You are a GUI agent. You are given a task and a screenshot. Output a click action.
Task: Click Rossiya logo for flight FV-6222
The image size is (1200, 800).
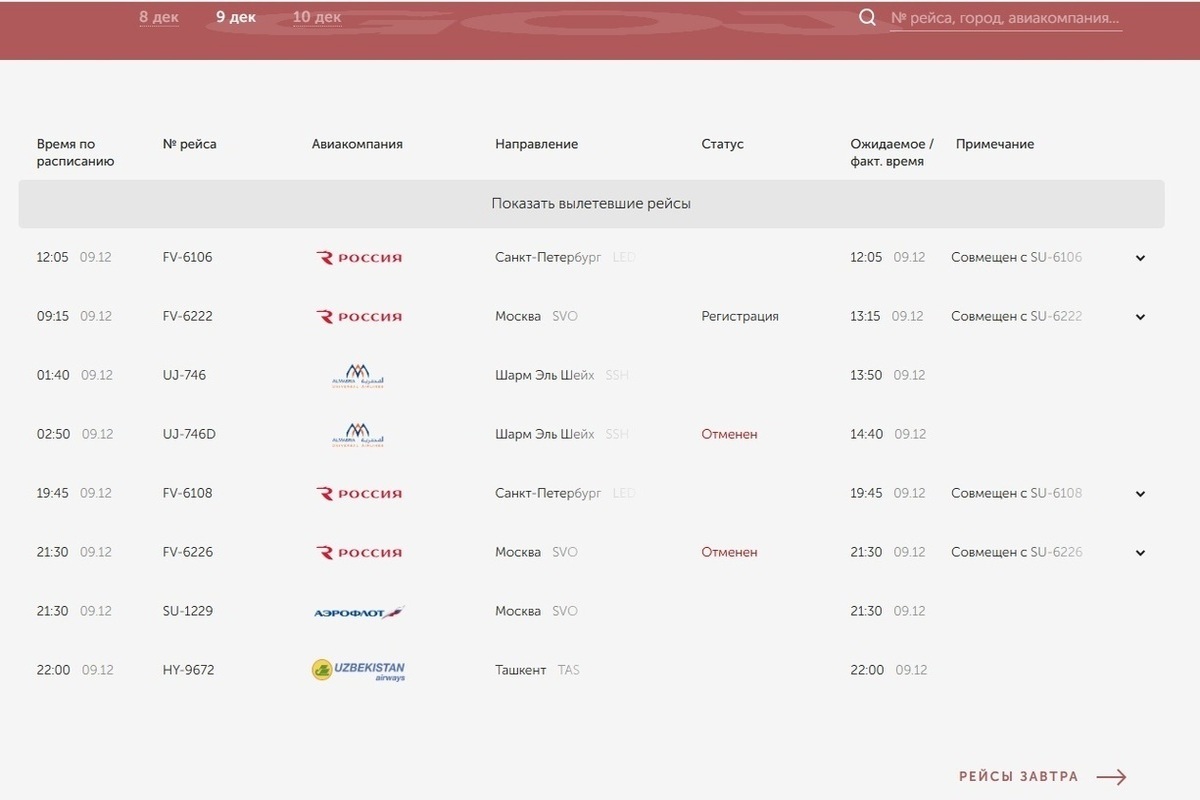click(359, 317)
